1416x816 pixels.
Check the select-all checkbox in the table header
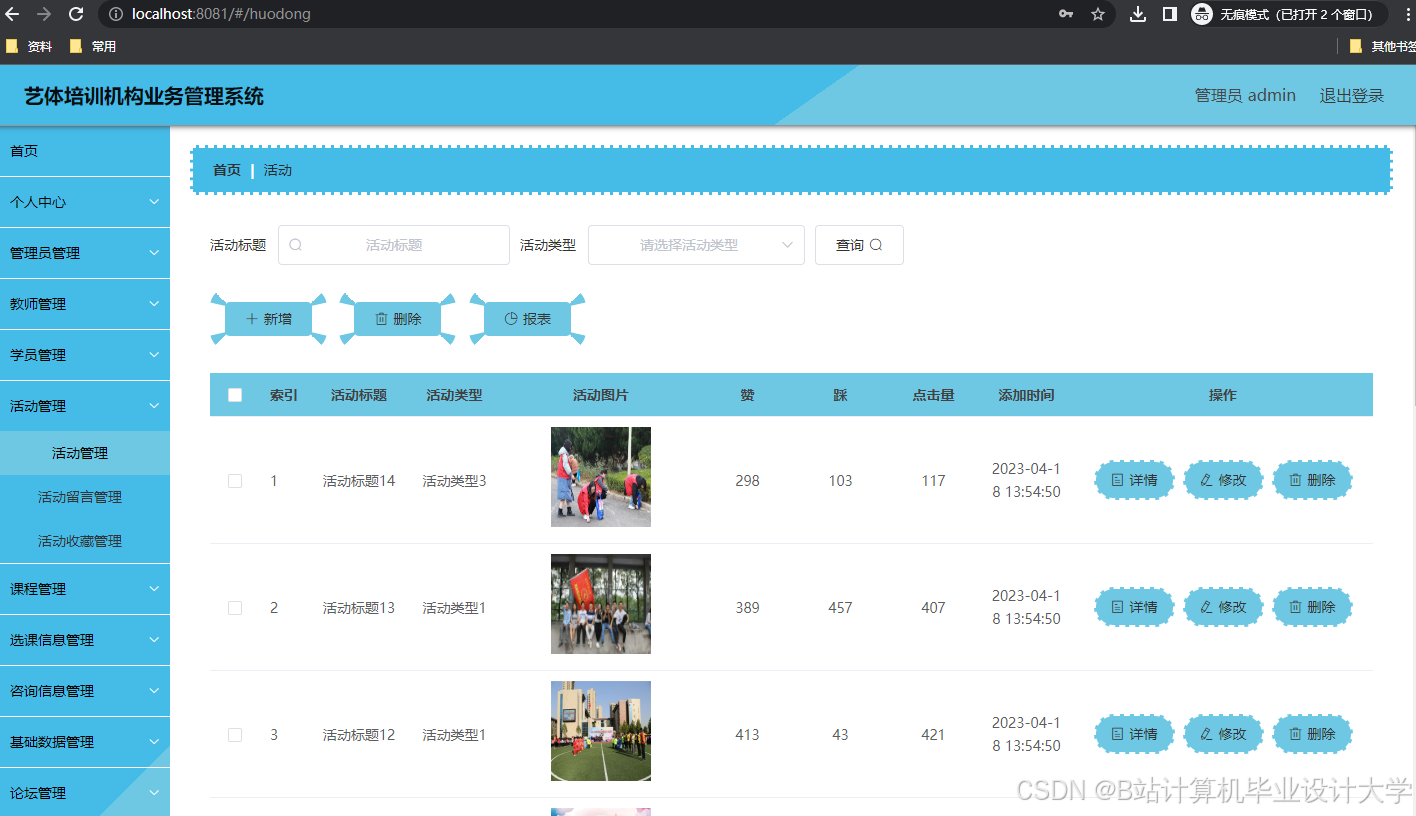(235, 395)
